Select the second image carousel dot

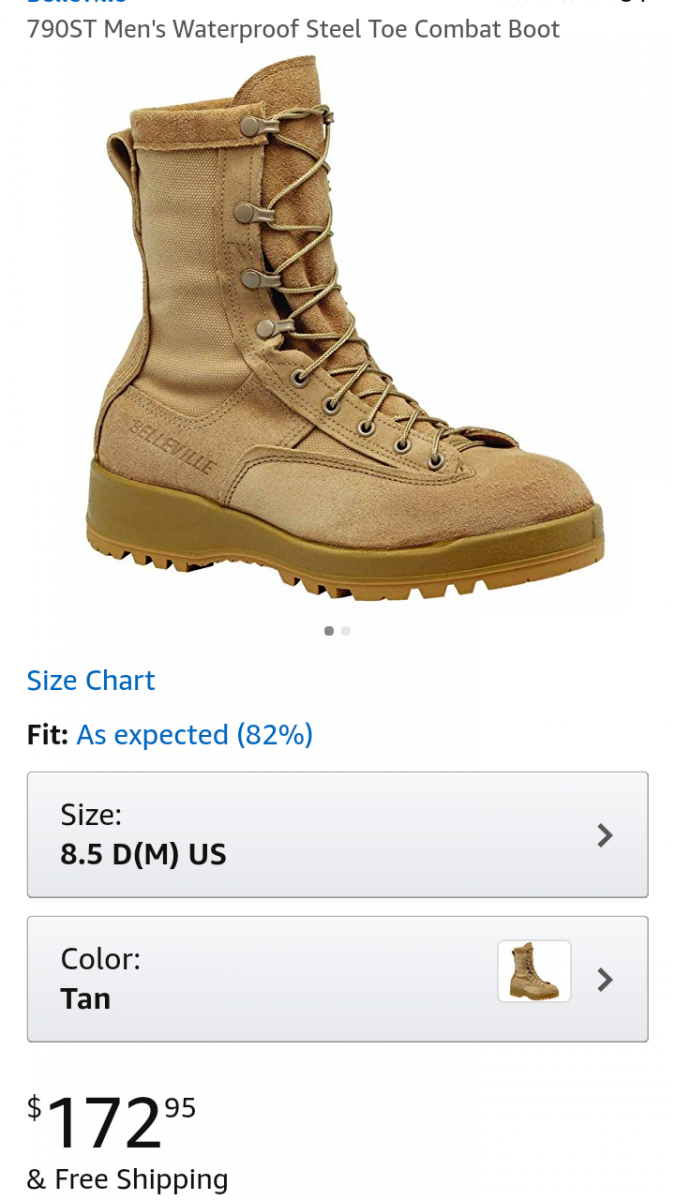(x=346, y=631)
